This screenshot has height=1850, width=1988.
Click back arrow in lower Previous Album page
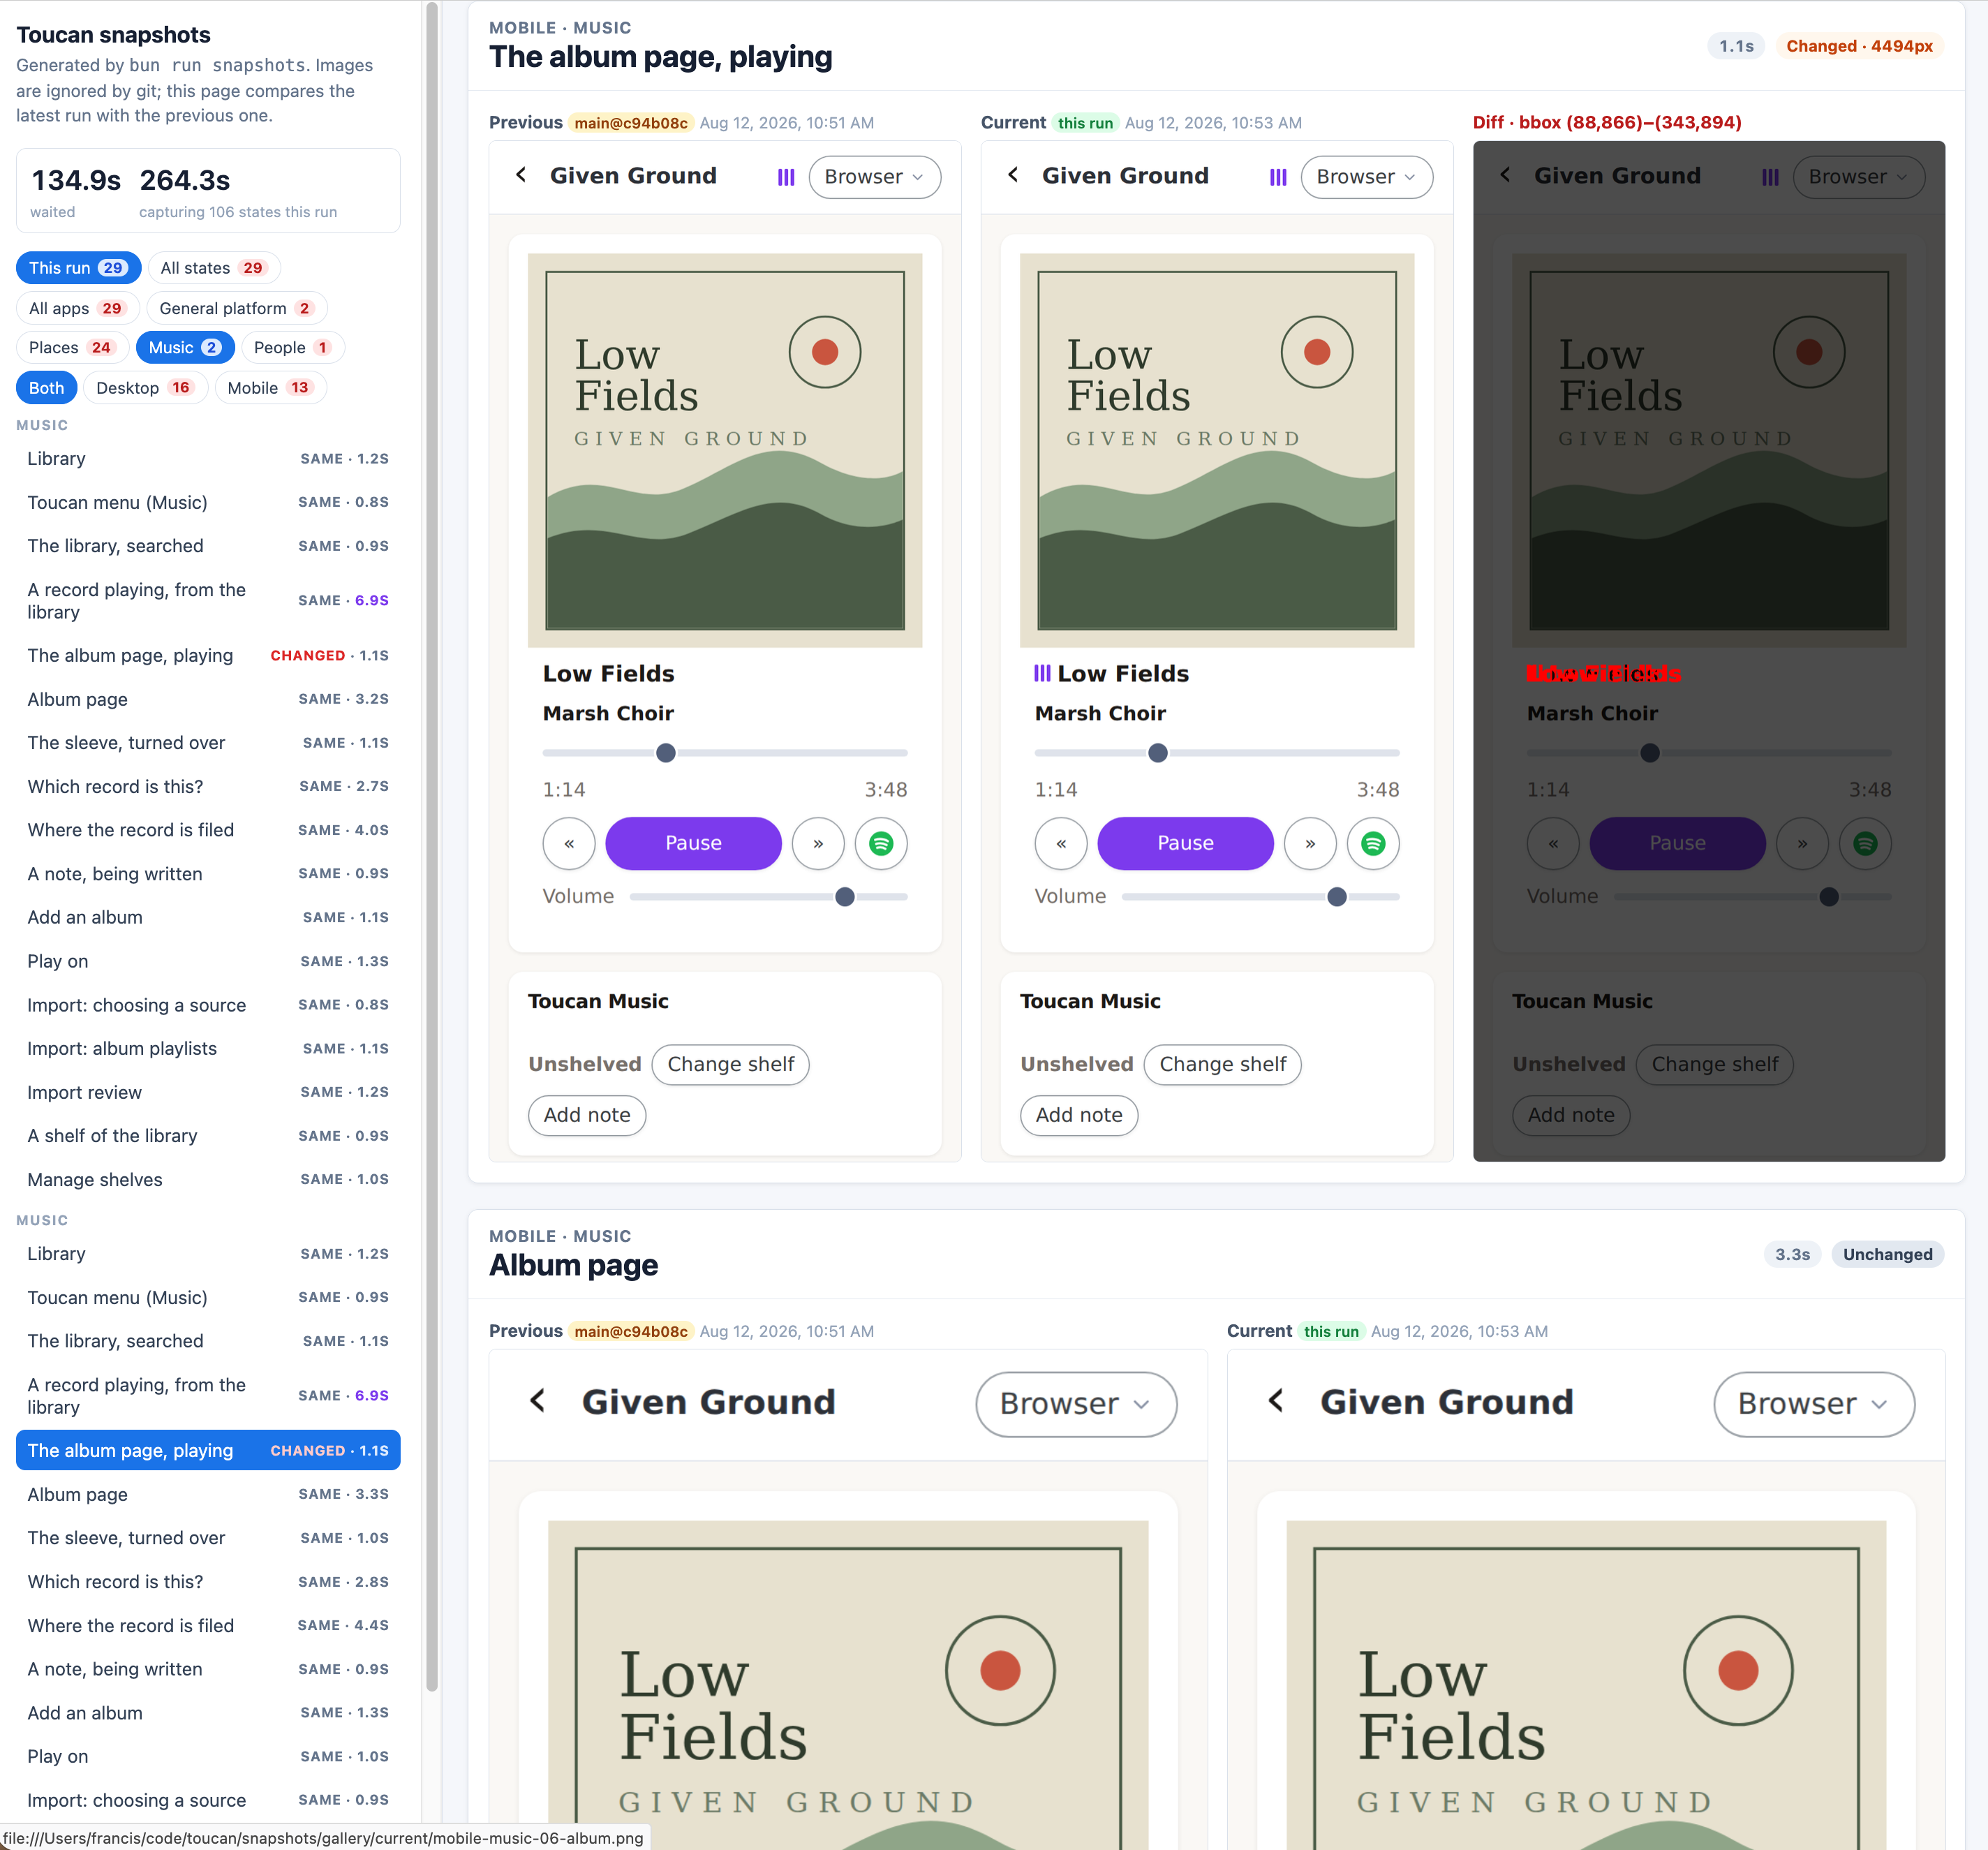coord(538,1400)
